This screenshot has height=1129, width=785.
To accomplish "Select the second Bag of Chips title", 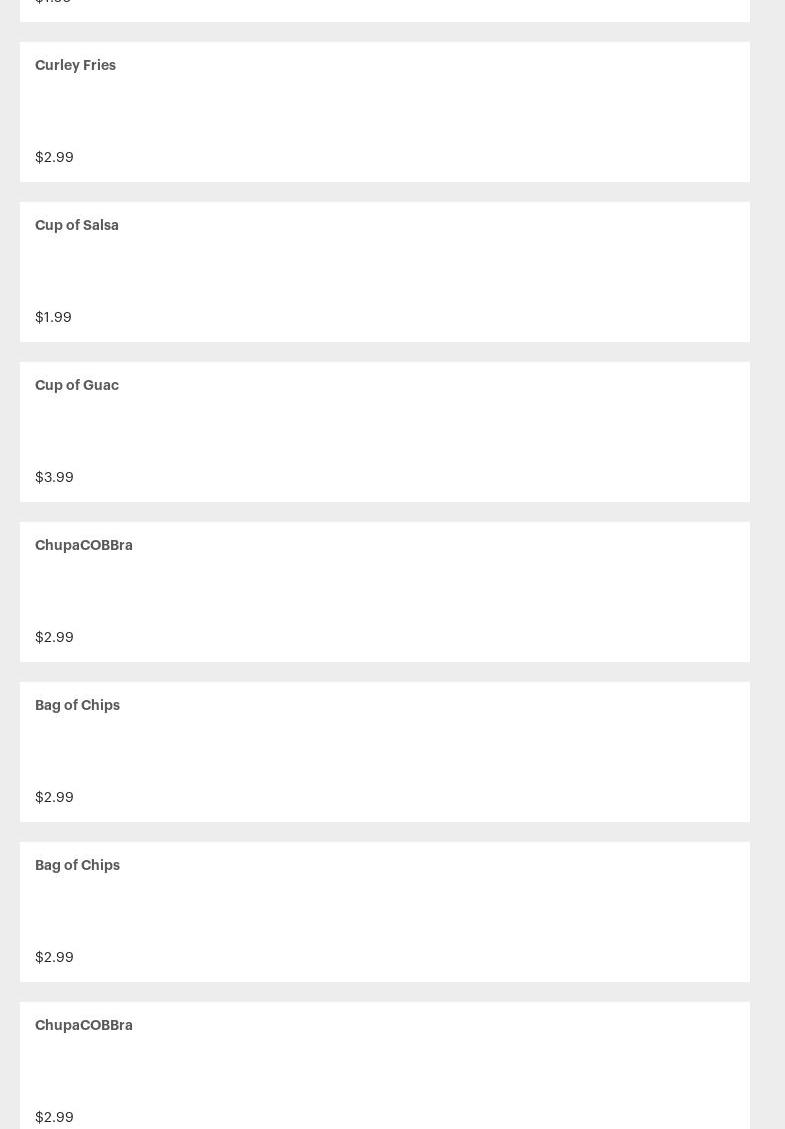I will (x=77, y=865).
